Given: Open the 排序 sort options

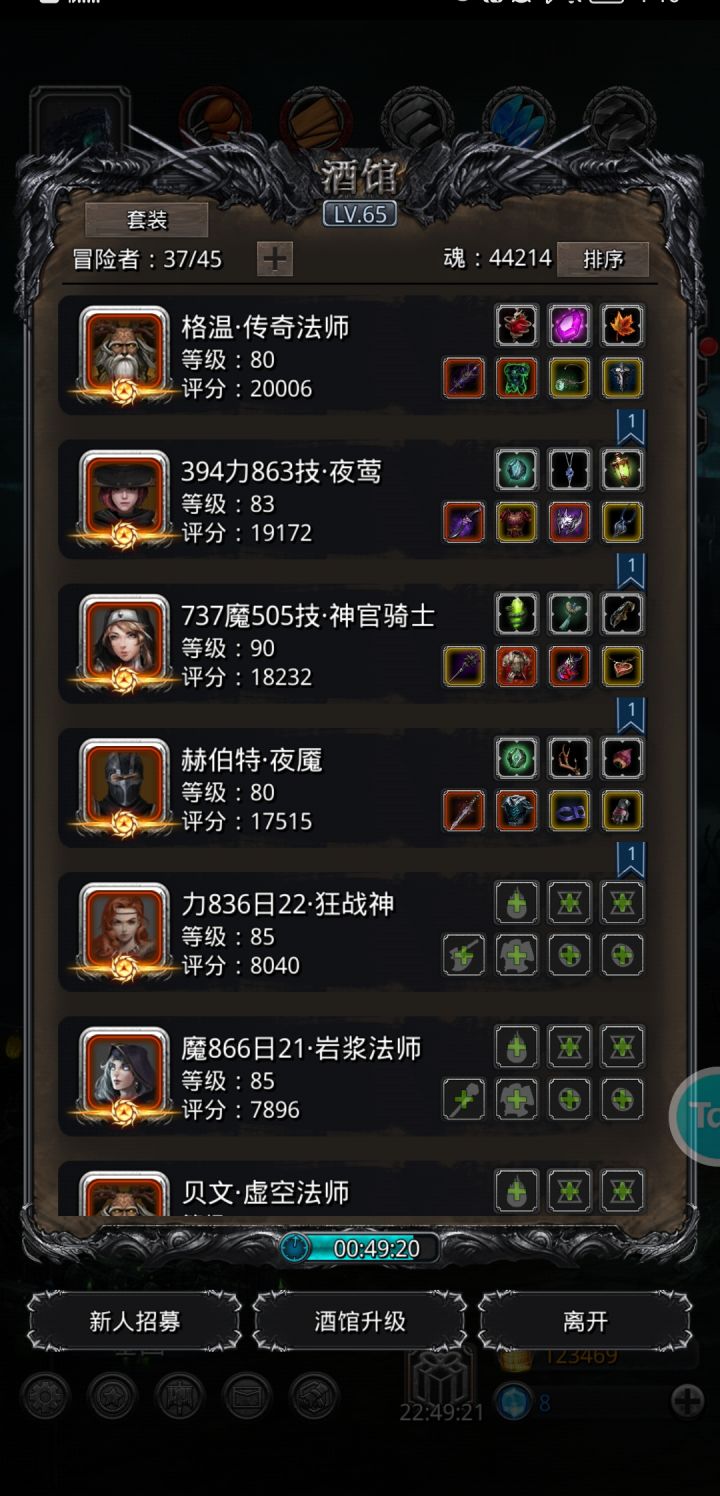Looking at the screenshot, I should coord(603,259).
